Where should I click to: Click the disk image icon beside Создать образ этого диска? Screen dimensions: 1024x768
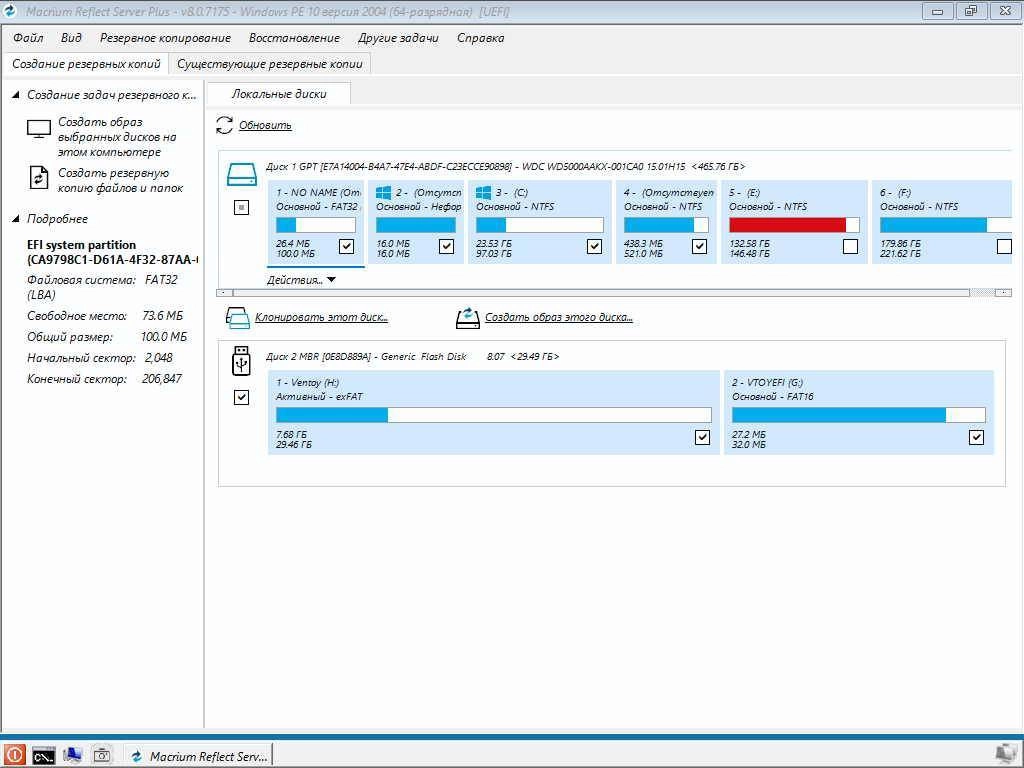coord(468,317)
